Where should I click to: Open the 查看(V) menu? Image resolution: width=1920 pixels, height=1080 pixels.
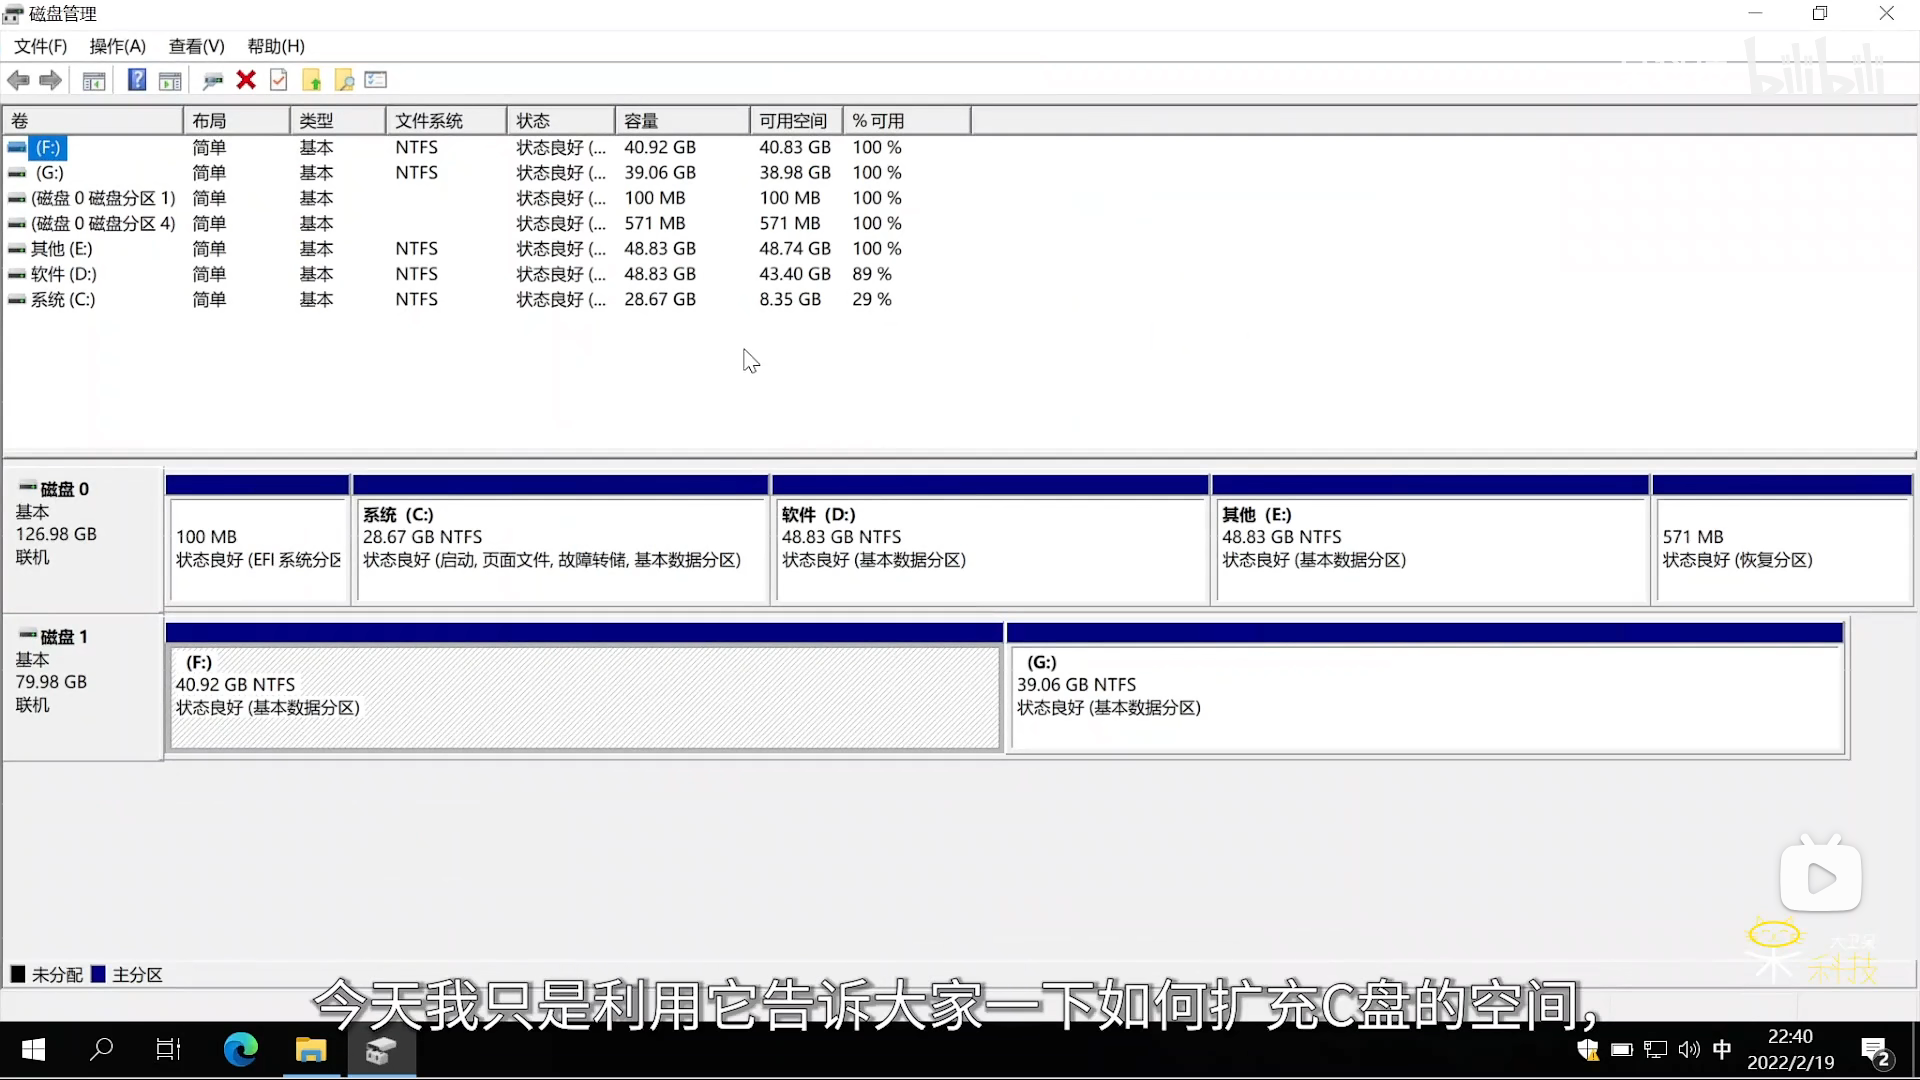(x=196, y=46)
